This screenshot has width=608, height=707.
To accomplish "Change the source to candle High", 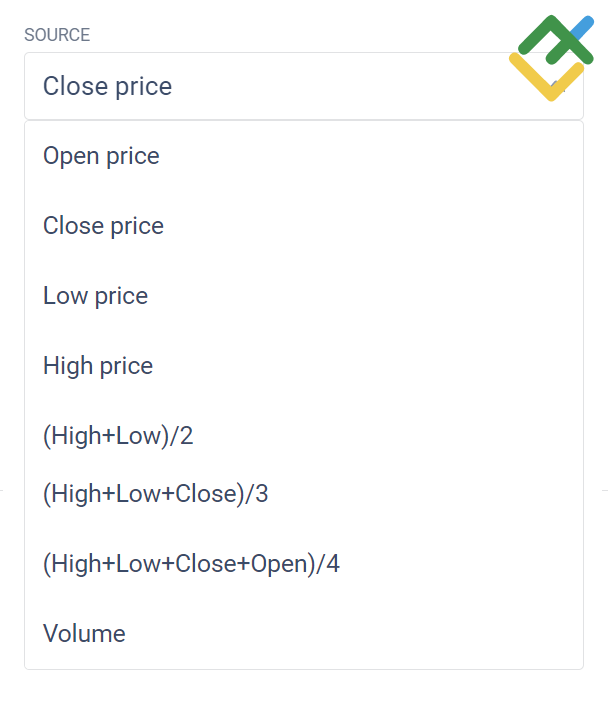I will coord(304,366).
